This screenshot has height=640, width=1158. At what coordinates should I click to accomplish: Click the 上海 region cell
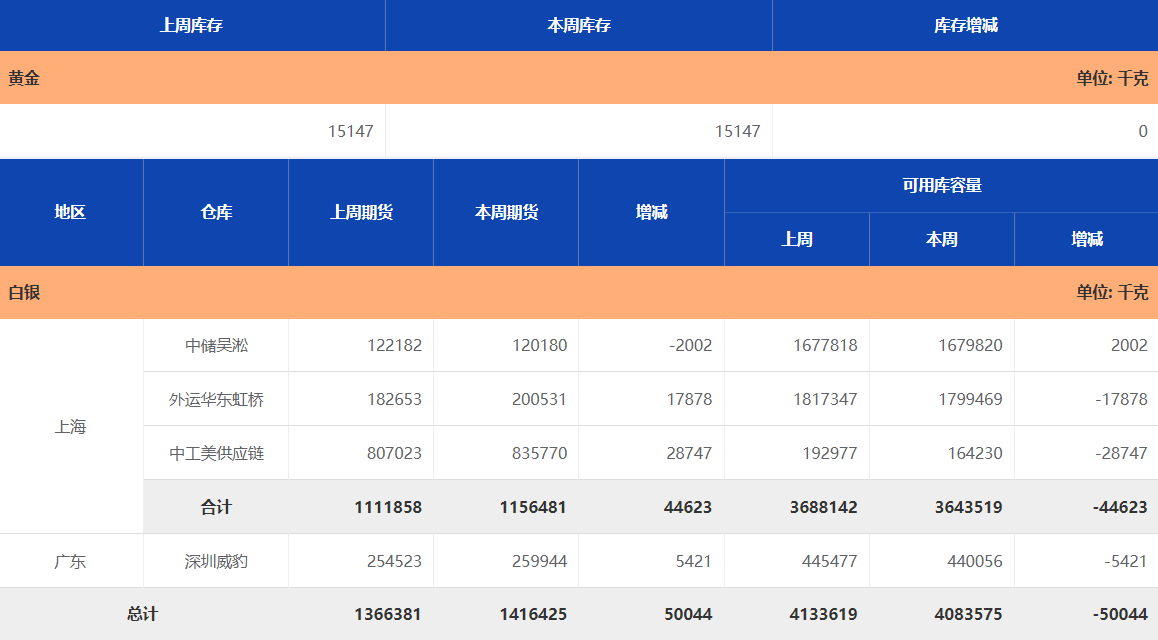coord(70,427)
